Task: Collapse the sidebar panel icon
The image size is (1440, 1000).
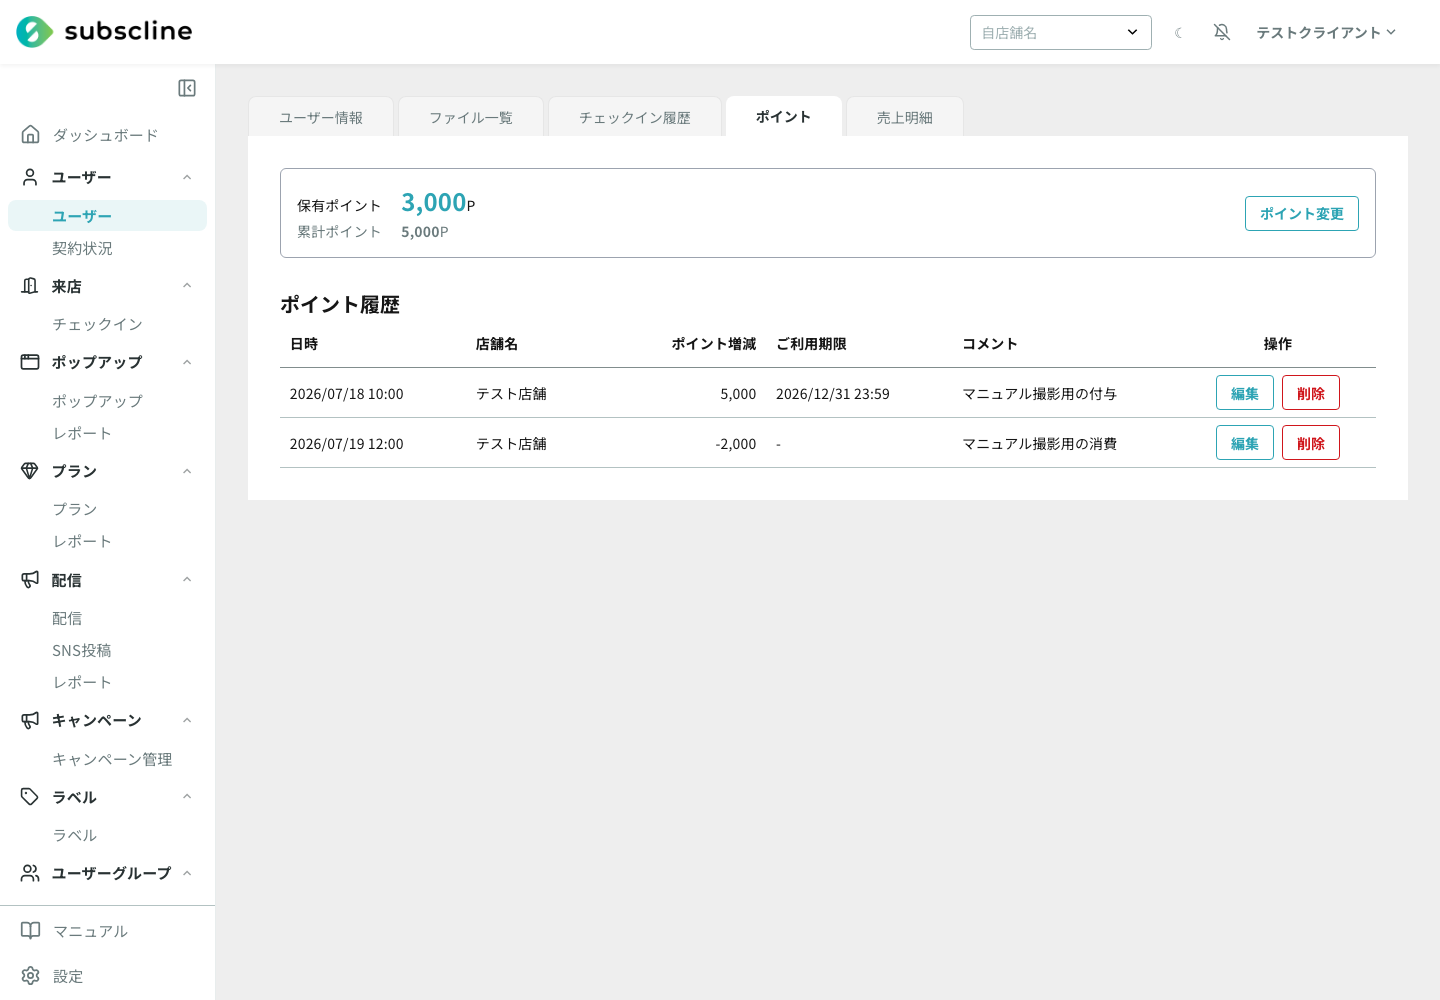Action: tap(187, 88)
